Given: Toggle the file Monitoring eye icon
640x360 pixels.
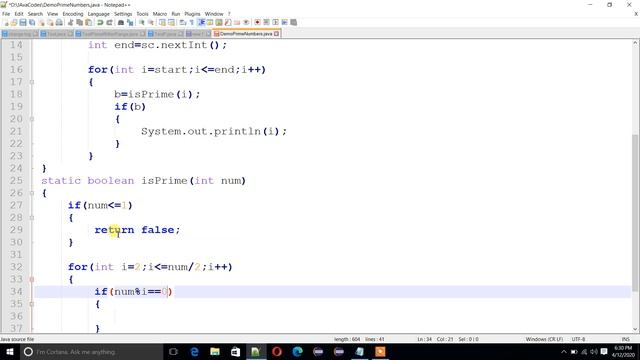Looking at the screenshot, I should (x=246, y=22).
